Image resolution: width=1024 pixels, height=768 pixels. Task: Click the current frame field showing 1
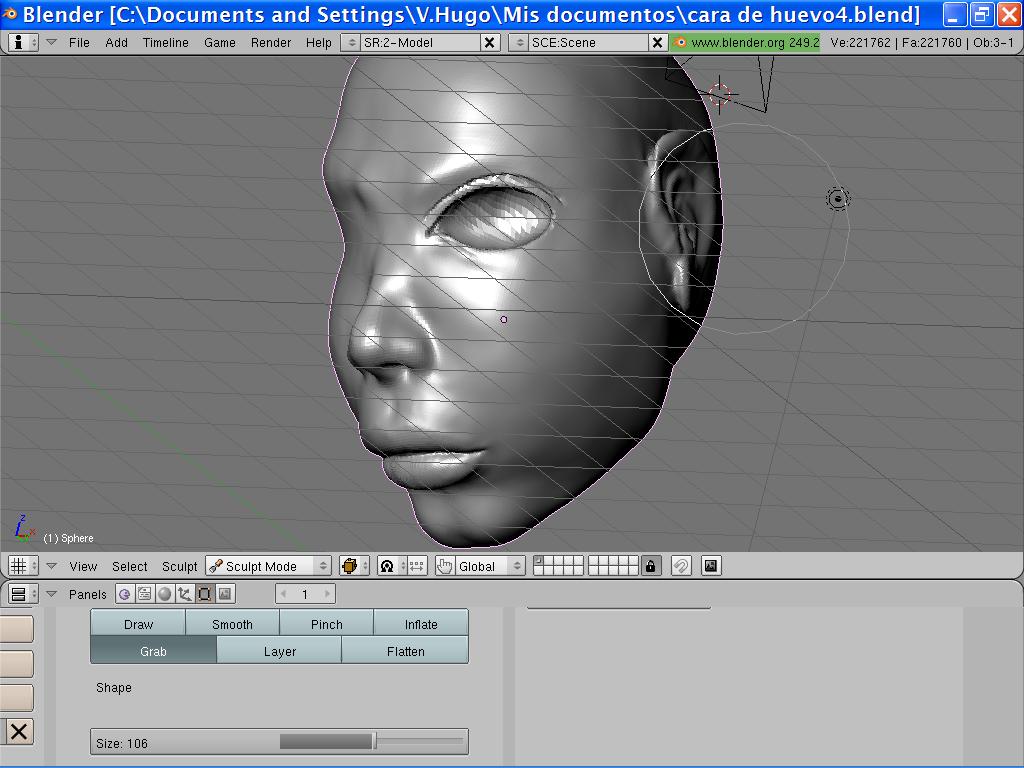tap(305, 594)
